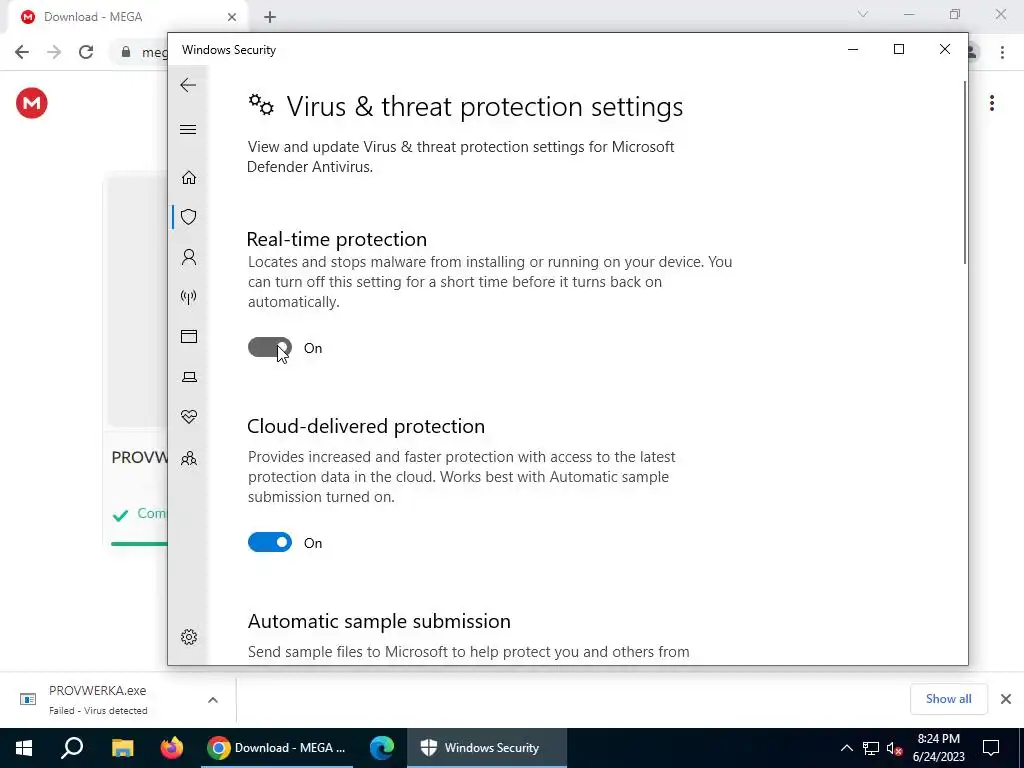Open Firewall & network protection icon
The image size is (1024, 768).
coord(189,297)
